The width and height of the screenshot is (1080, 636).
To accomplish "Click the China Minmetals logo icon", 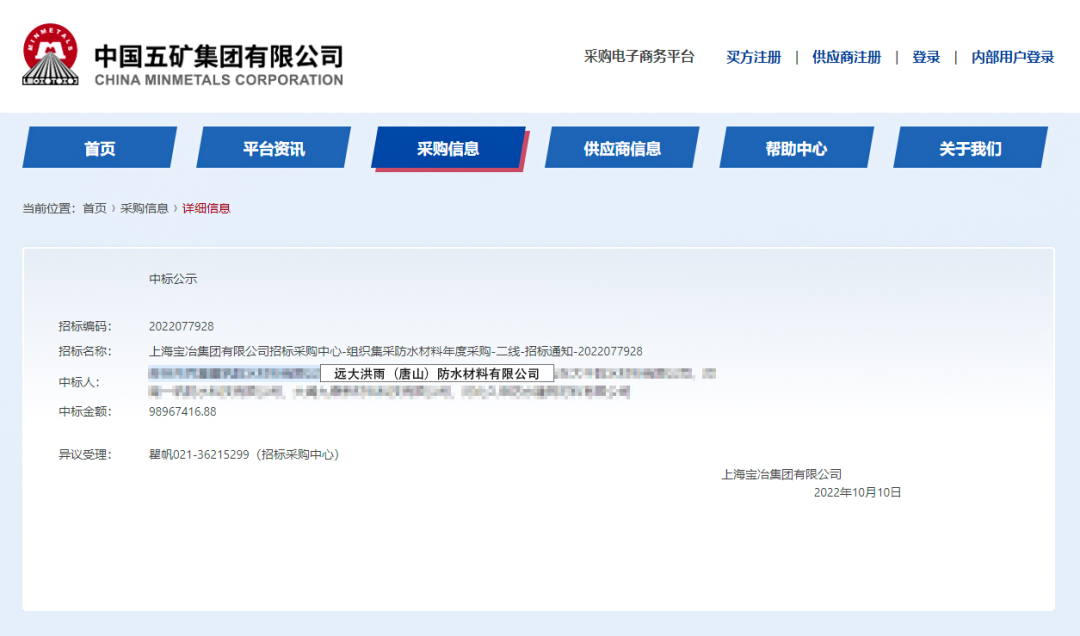I will (x=50, y=55).
